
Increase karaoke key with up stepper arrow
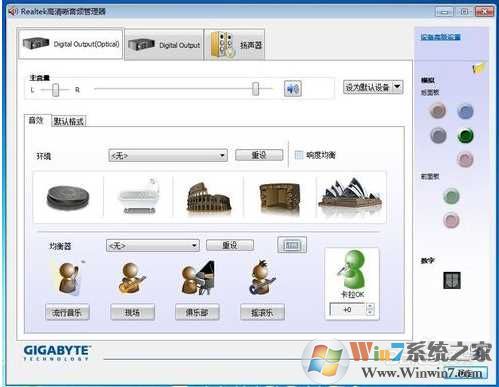370,306
